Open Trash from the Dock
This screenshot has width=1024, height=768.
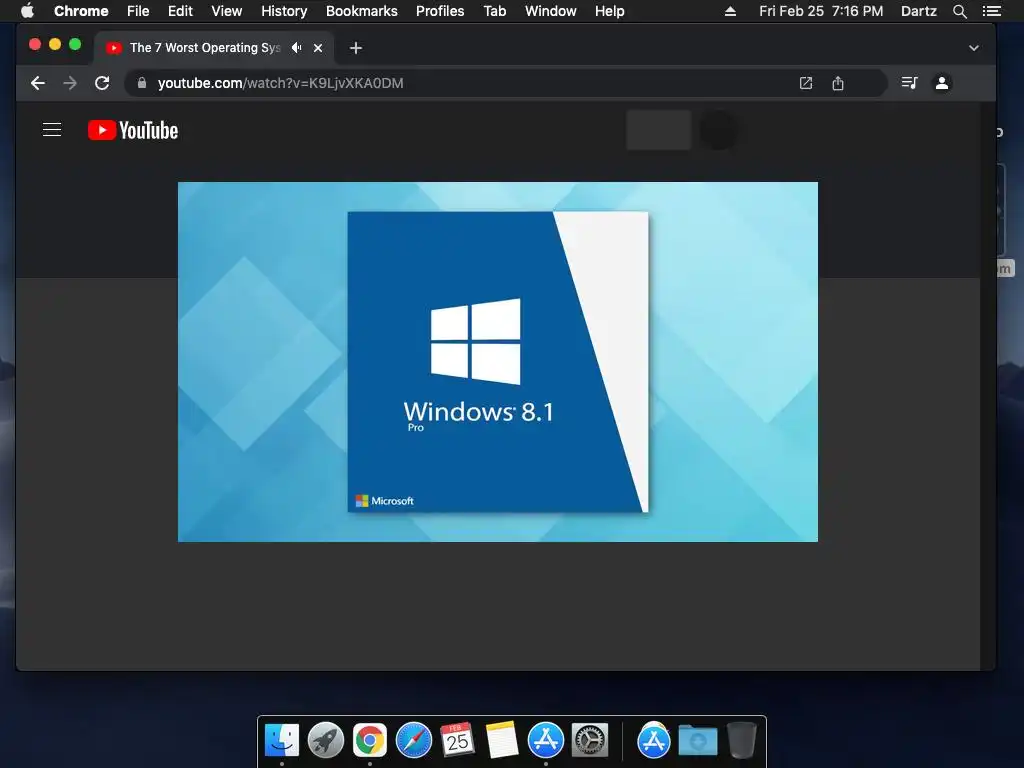(x=742, y=740)
